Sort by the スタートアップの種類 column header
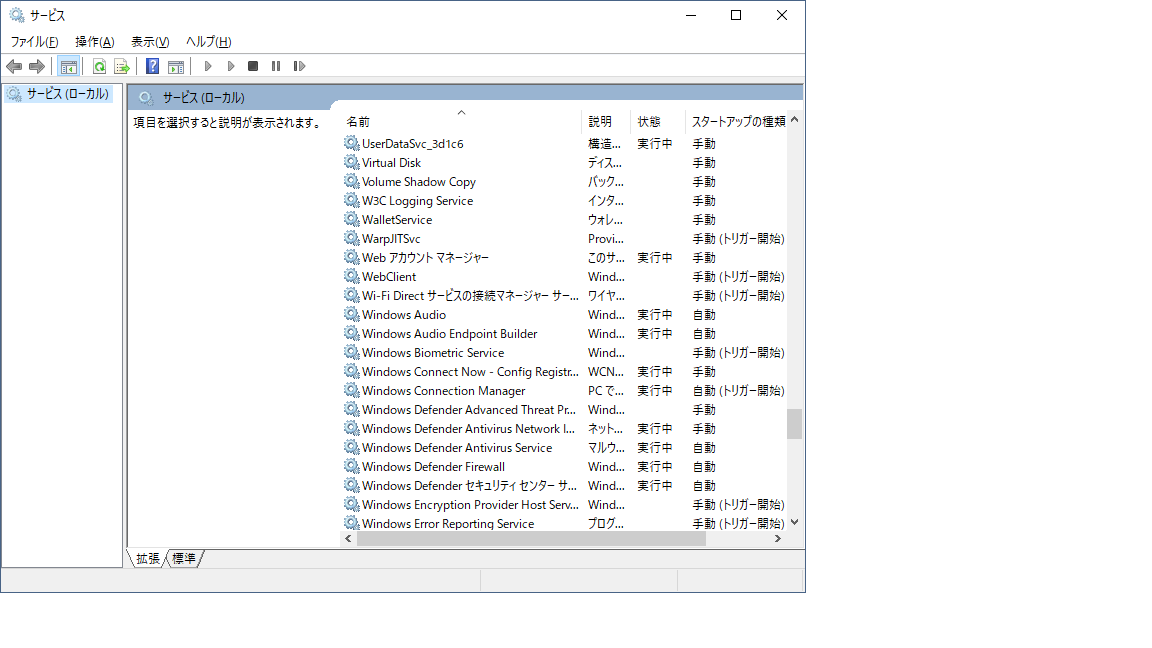 tap(736, 121)
